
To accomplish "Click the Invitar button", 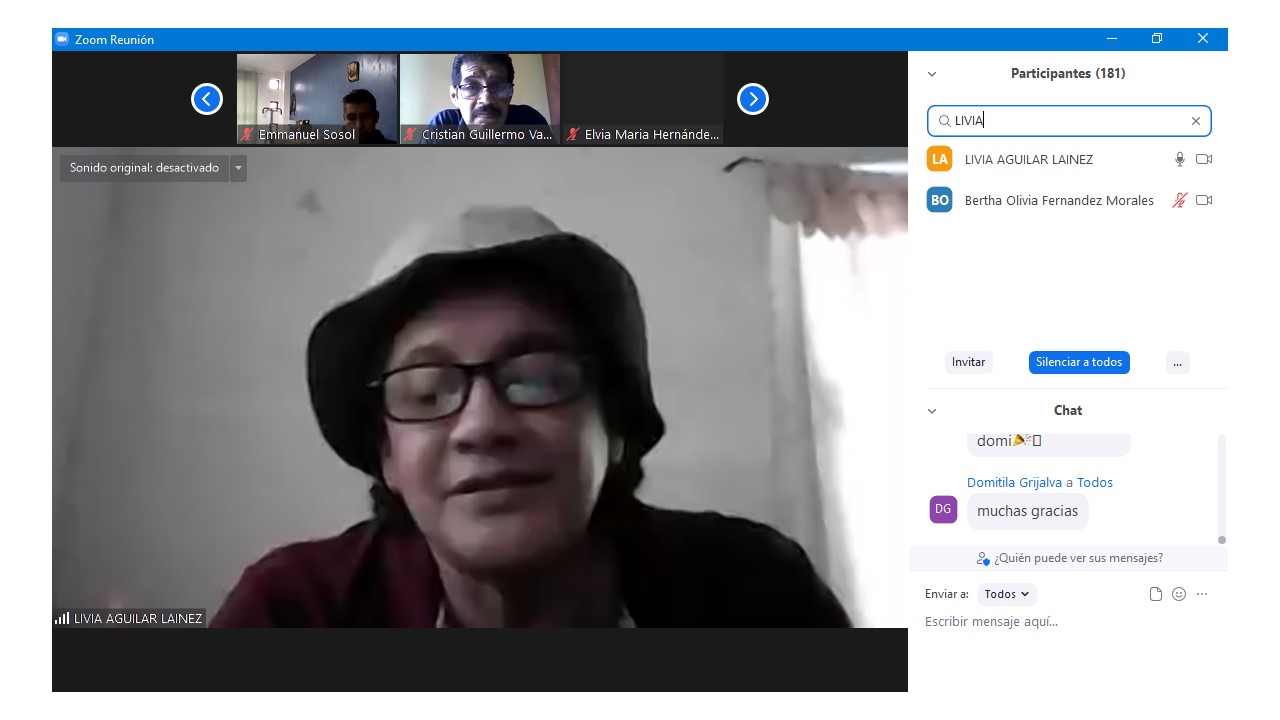I will (968, 362).
